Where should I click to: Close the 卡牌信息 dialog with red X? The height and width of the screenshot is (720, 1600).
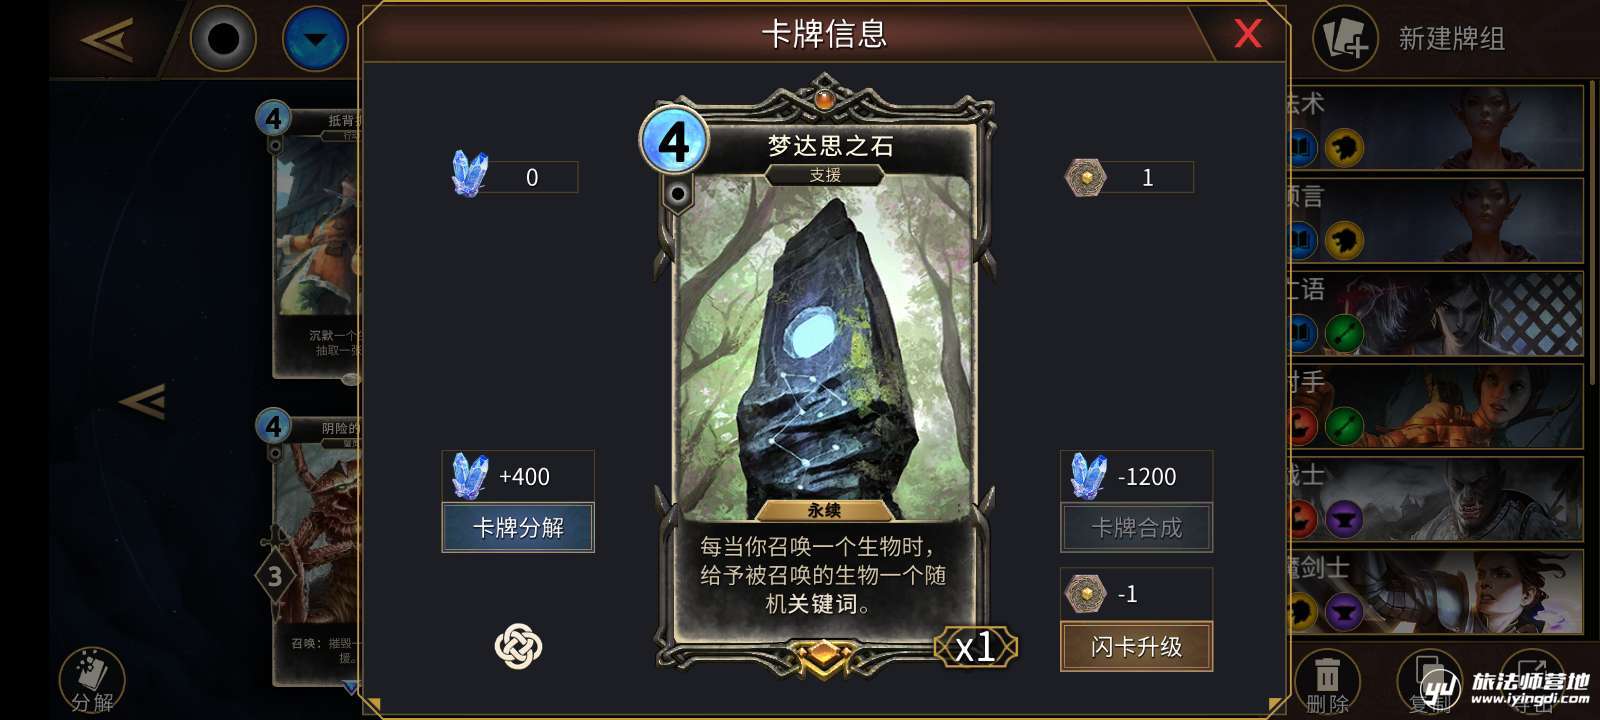coord(1247,33)
